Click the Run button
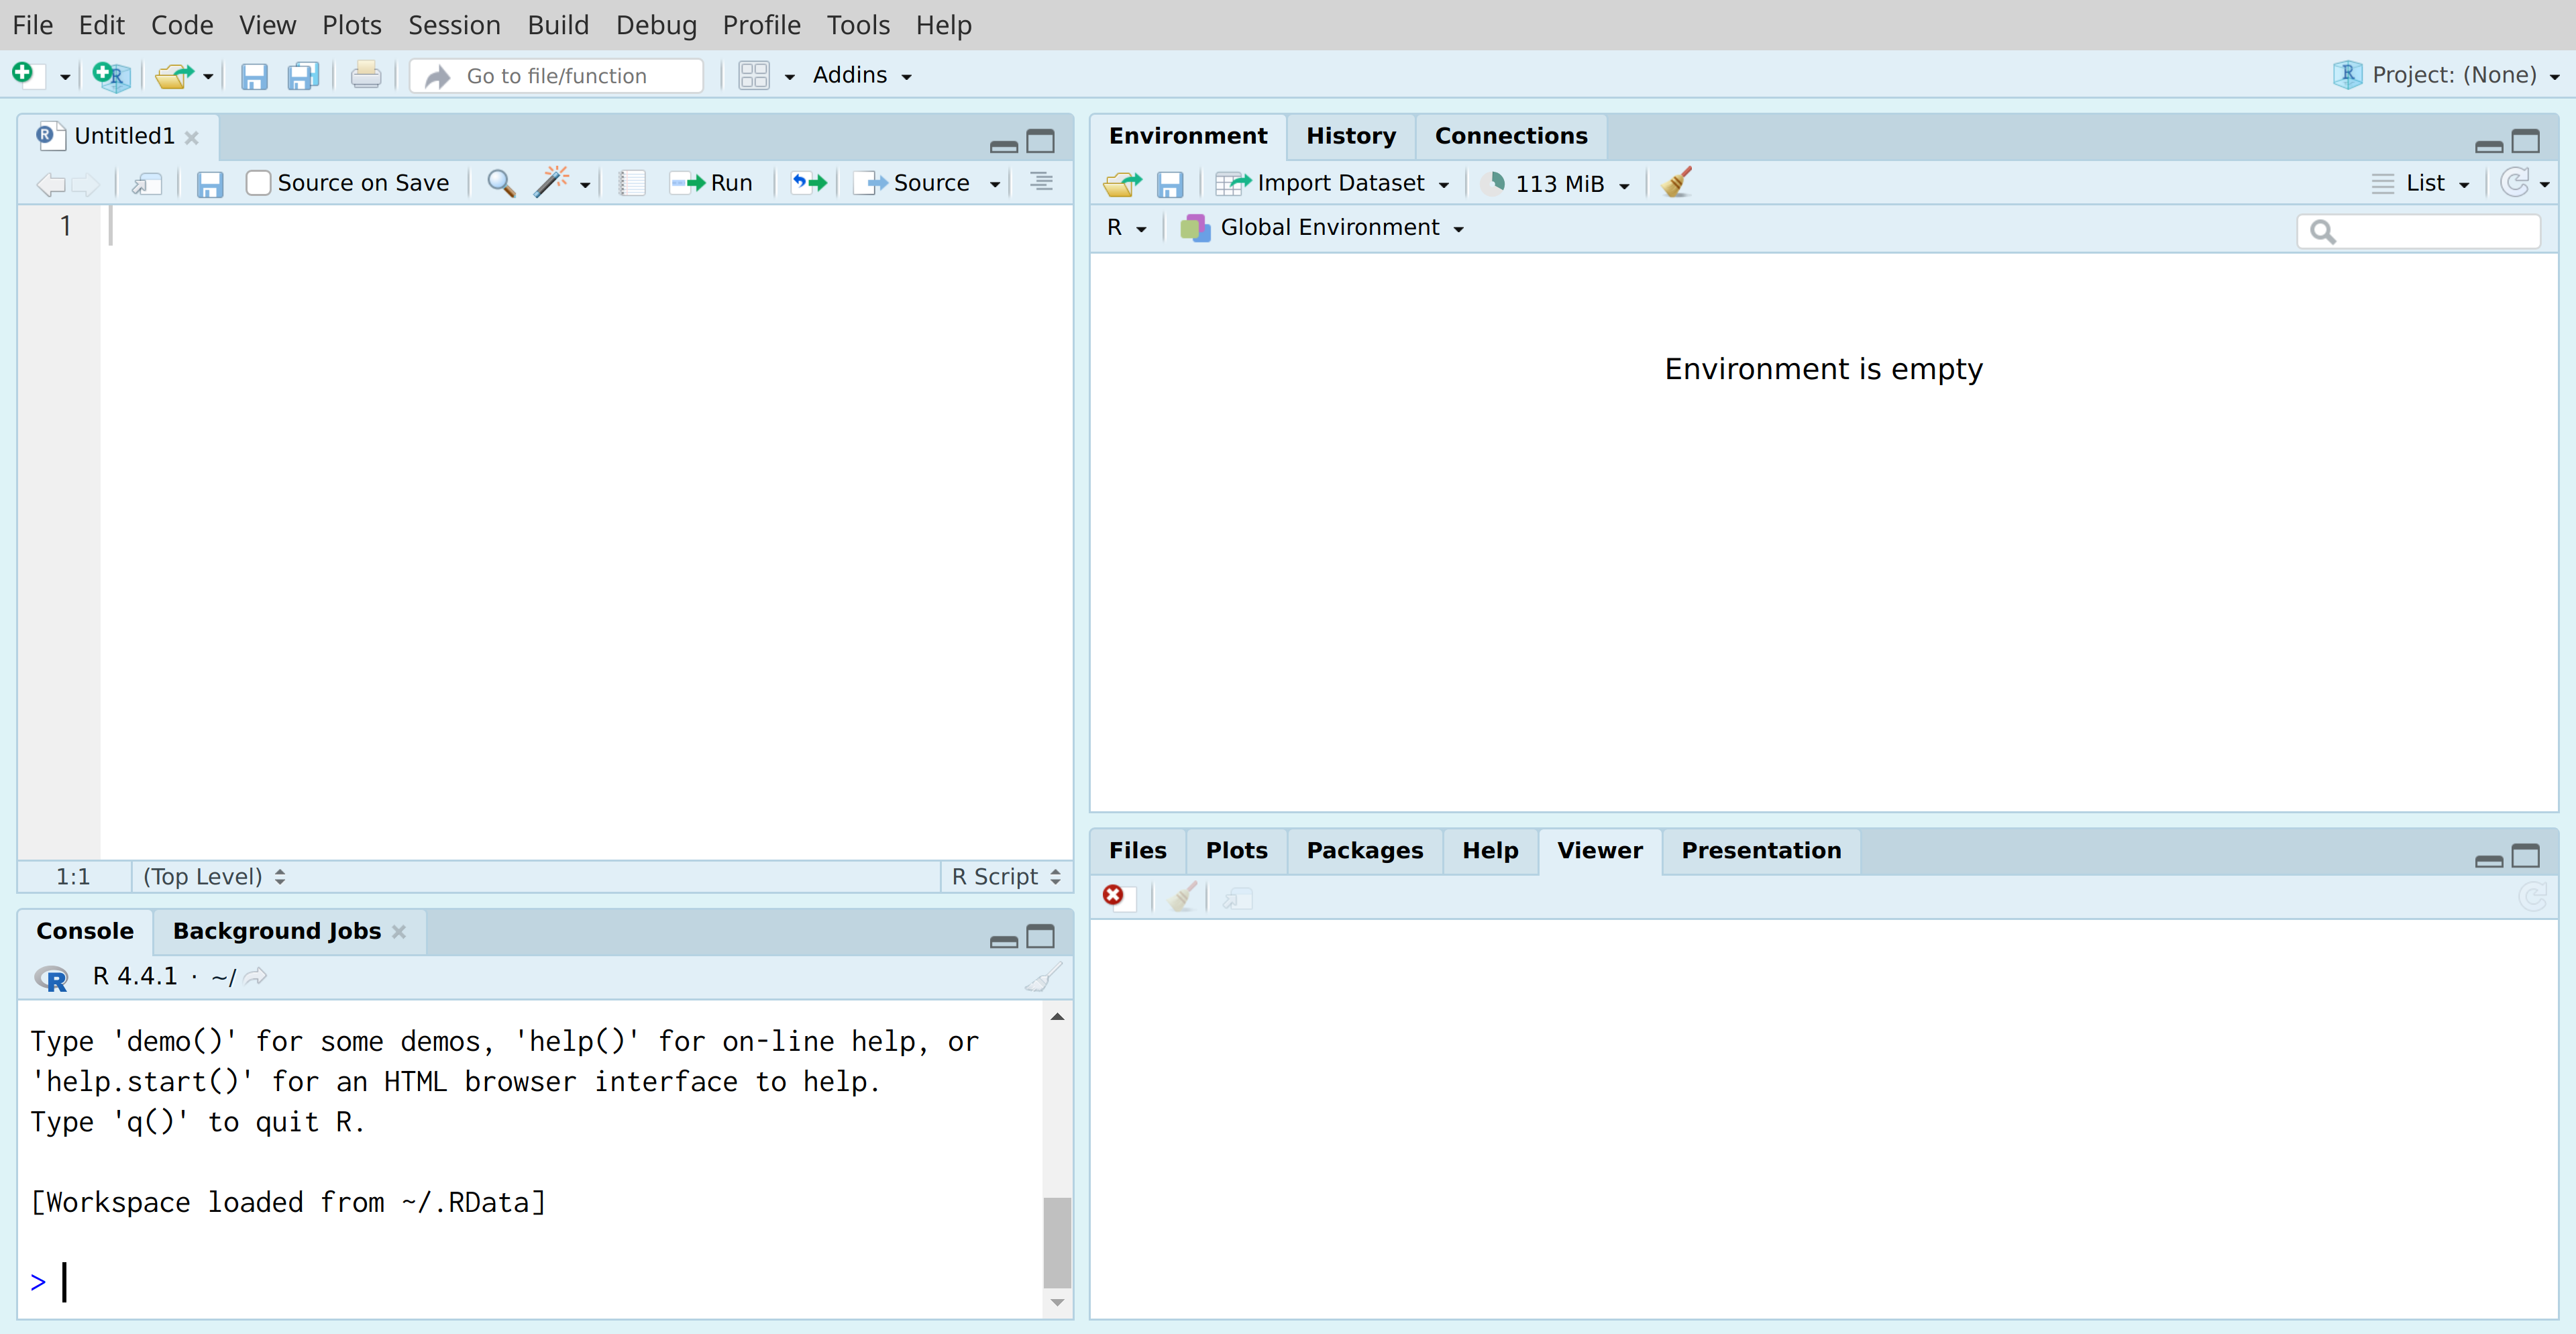 pos(712,183)
